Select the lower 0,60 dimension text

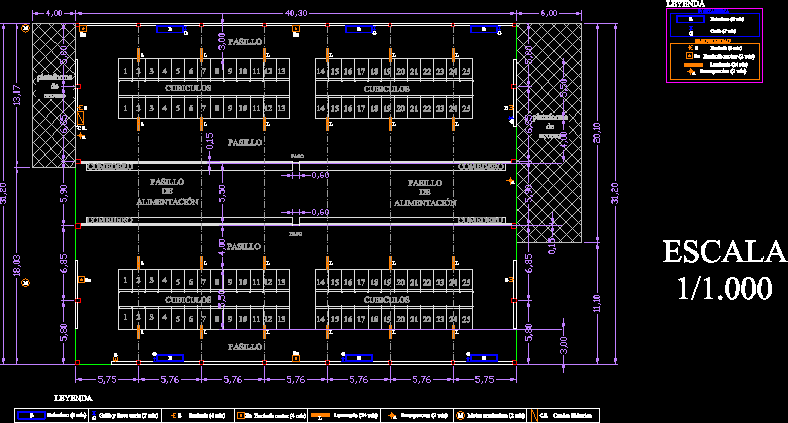(320, 212)
